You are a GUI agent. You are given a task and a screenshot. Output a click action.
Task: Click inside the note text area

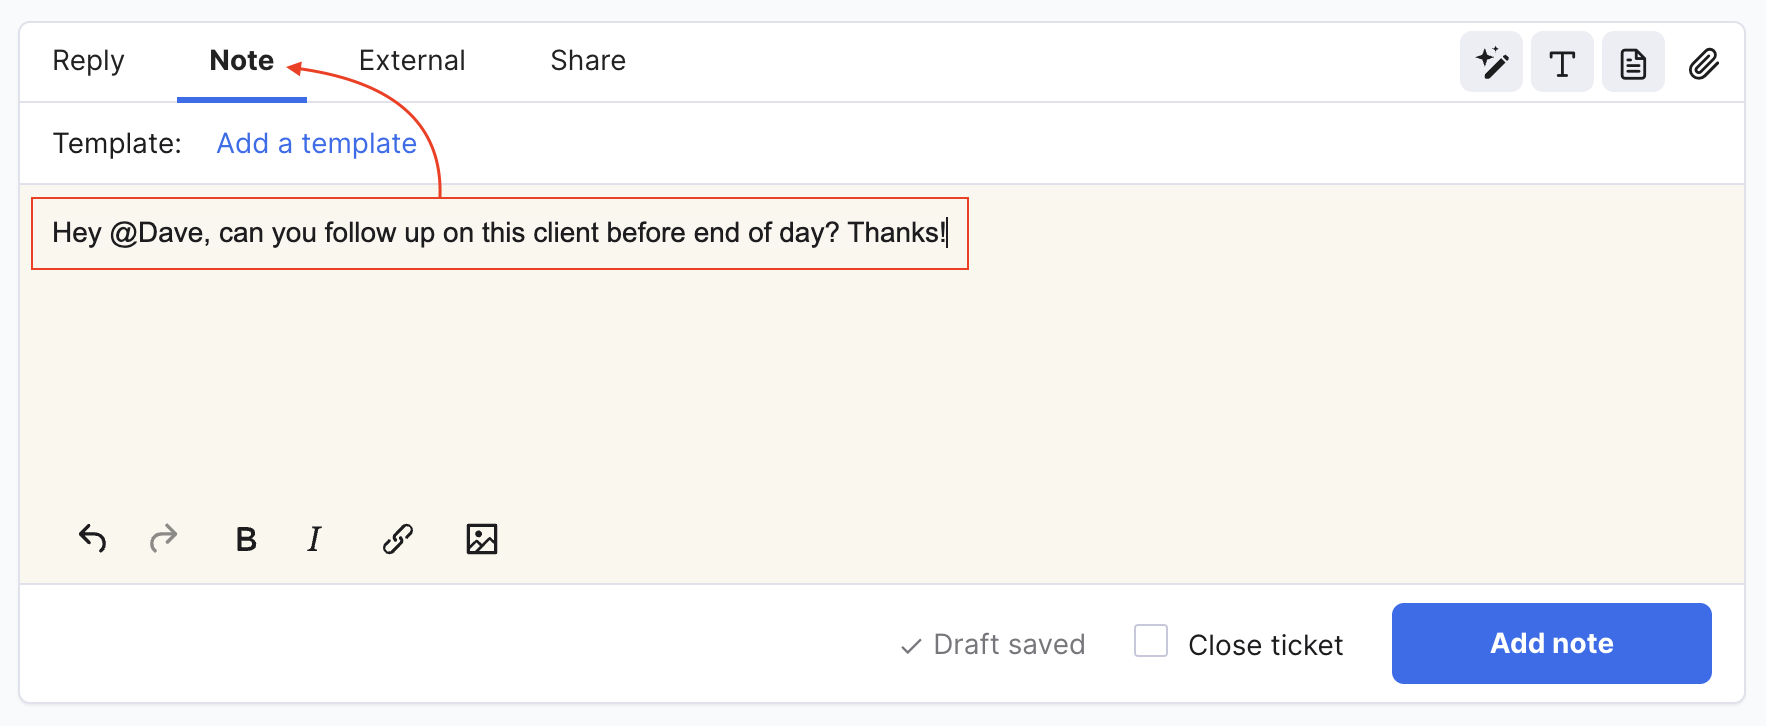(x=700, y=380)
